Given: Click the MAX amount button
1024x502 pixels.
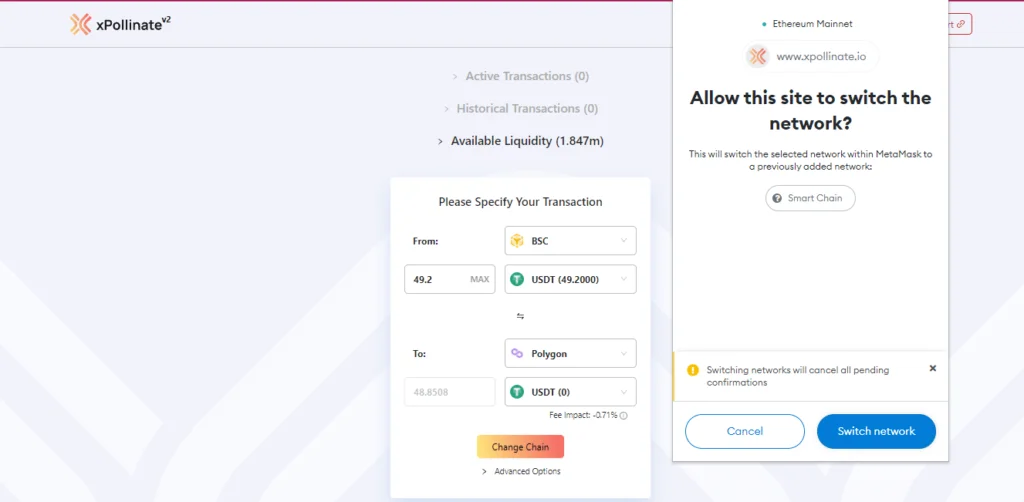Looking at the screenshot, I should 479,279.
